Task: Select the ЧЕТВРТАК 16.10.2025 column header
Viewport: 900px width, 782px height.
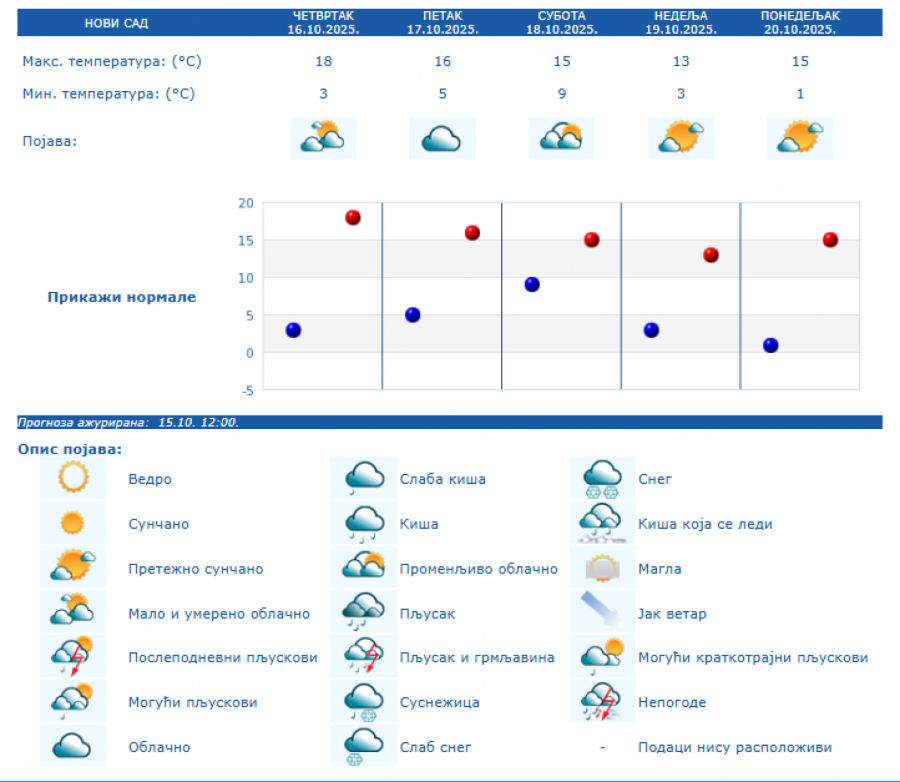Action: coord(323,23)
